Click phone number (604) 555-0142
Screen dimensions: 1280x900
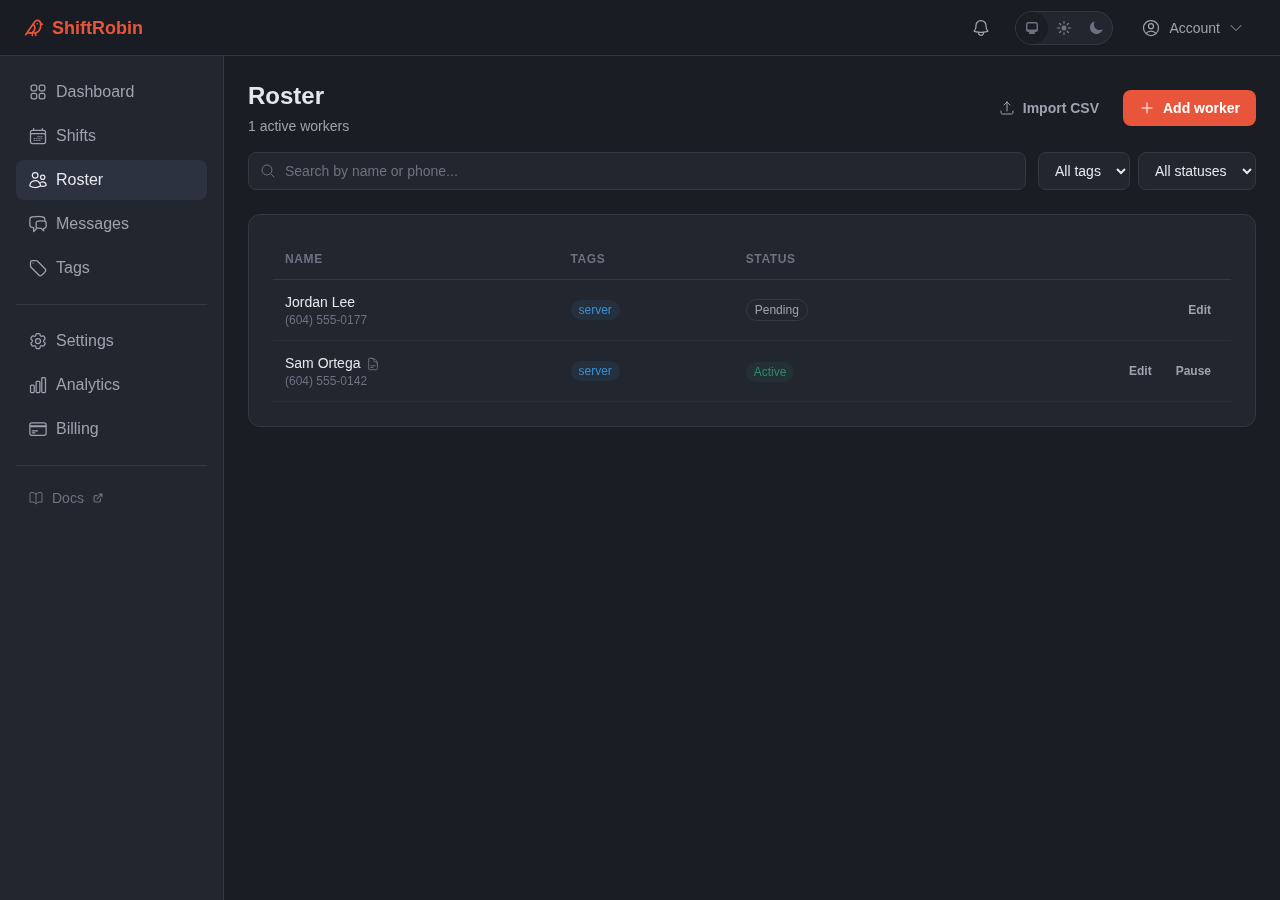[x=326, y=381]
